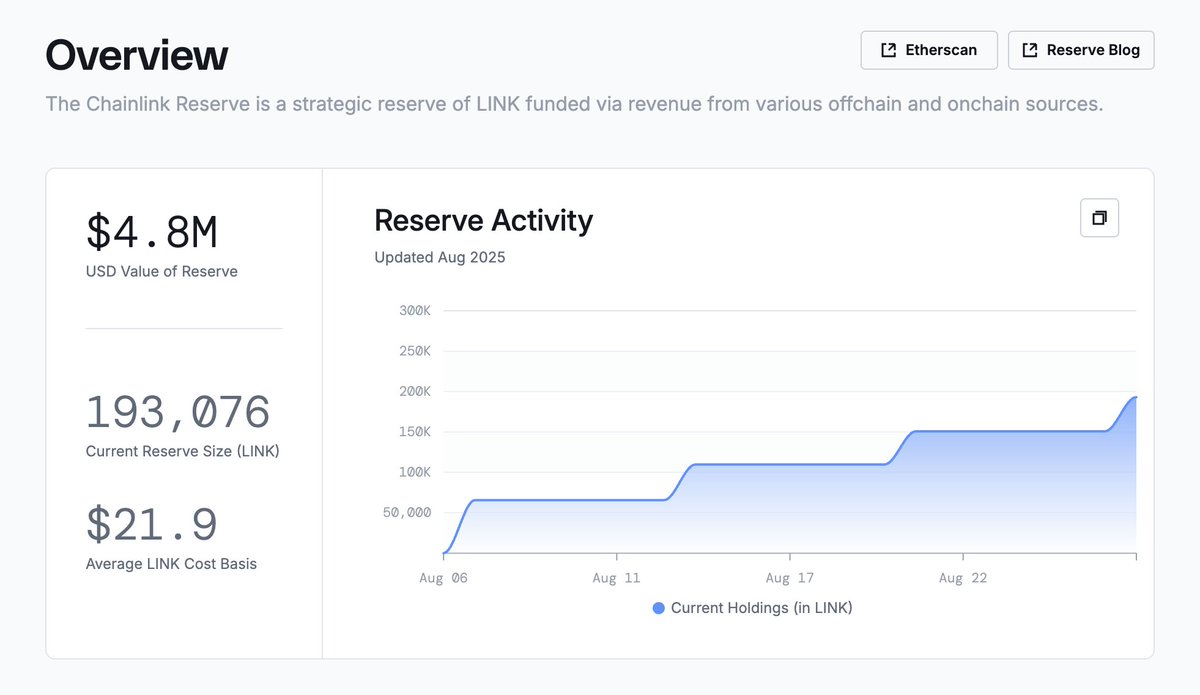Click the $21.9 Average LINK Cost Basis value
This screenshot has height=695, width=1200.
point(150,524)
